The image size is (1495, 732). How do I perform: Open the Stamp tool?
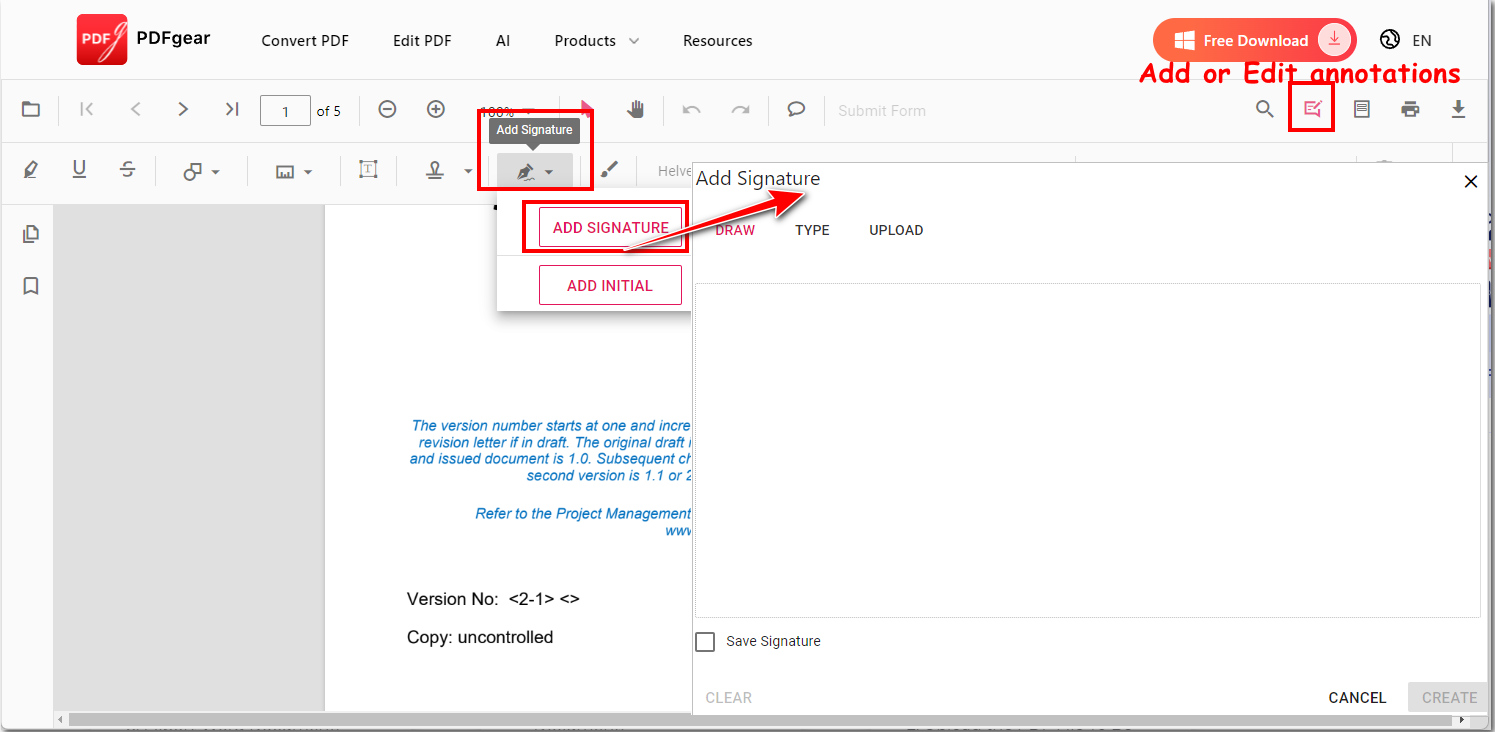(434, 170)
